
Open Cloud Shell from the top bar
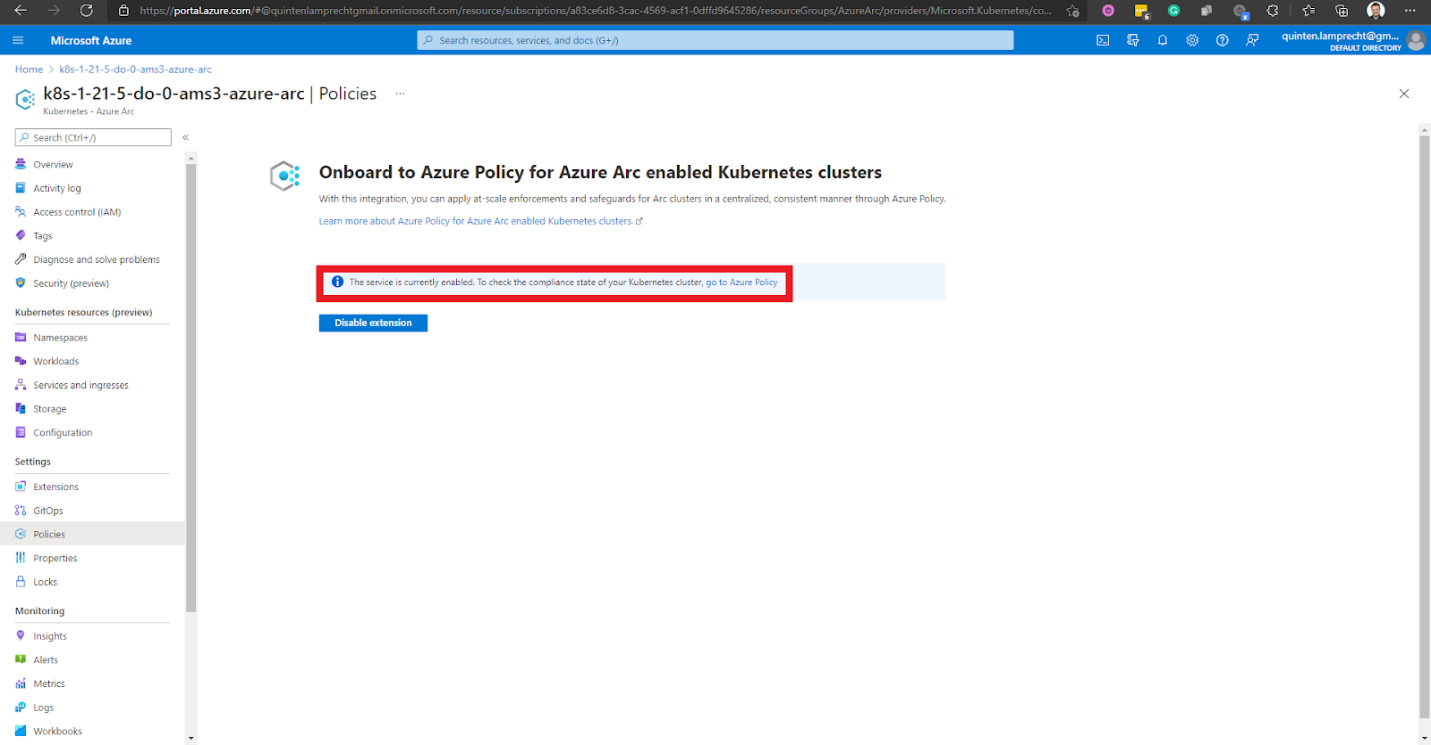pos(1103,40)
